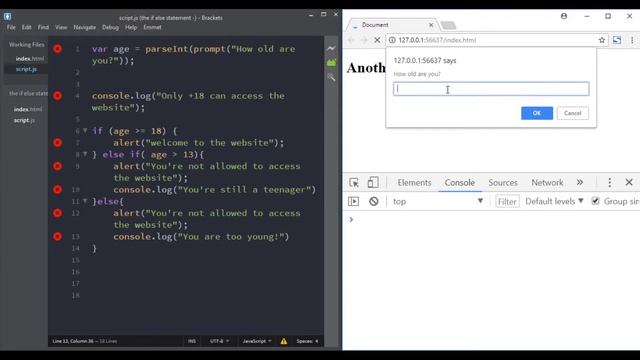Click the Chrome back arrow
This screenshot has width=640, height=360.
[x=351, y=40]
